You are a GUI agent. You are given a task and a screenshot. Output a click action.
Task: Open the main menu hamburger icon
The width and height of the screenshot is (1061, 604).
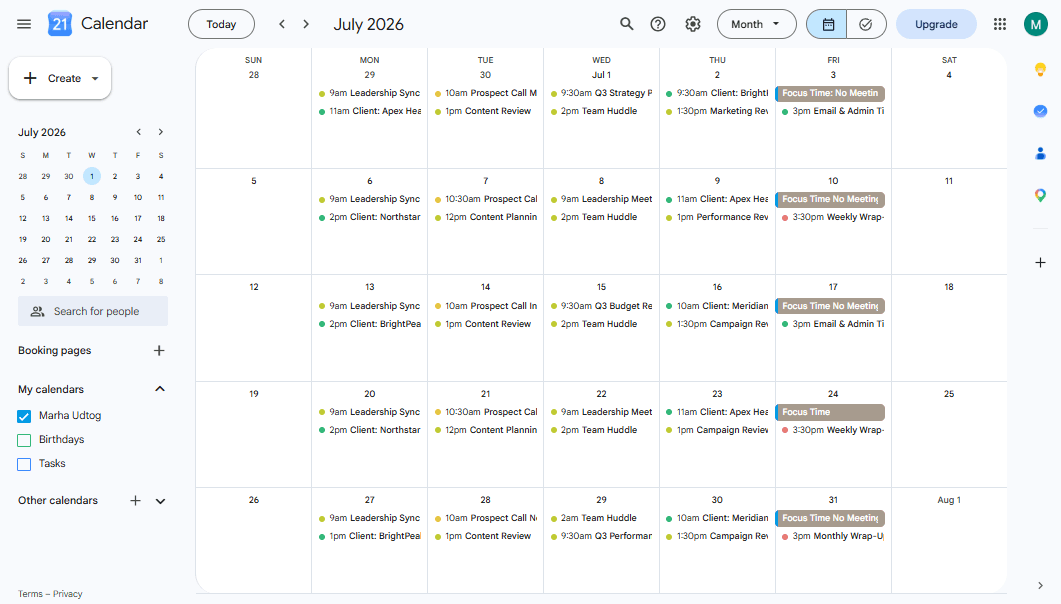pos(24,24)
